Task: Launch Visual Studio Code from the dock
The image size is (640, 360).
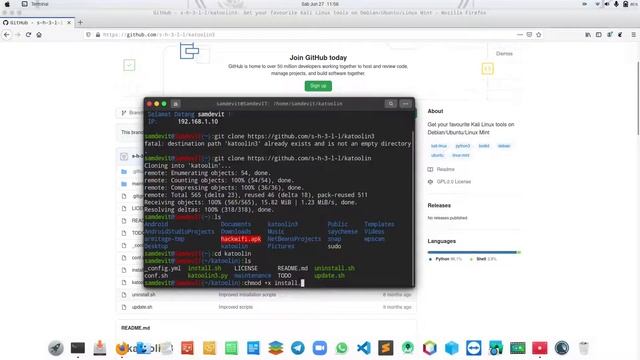Action: pos(364,348)
